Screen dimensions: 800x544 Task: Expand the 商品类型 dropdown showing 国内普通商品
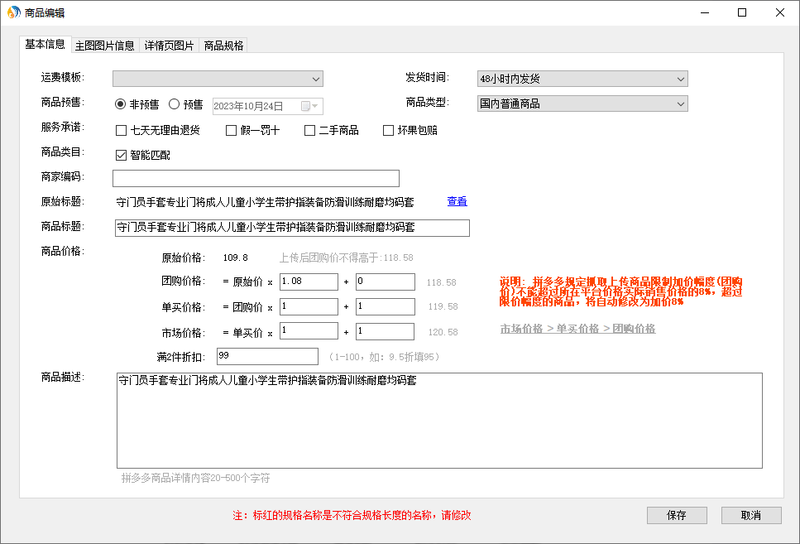[x=582, y=104]
